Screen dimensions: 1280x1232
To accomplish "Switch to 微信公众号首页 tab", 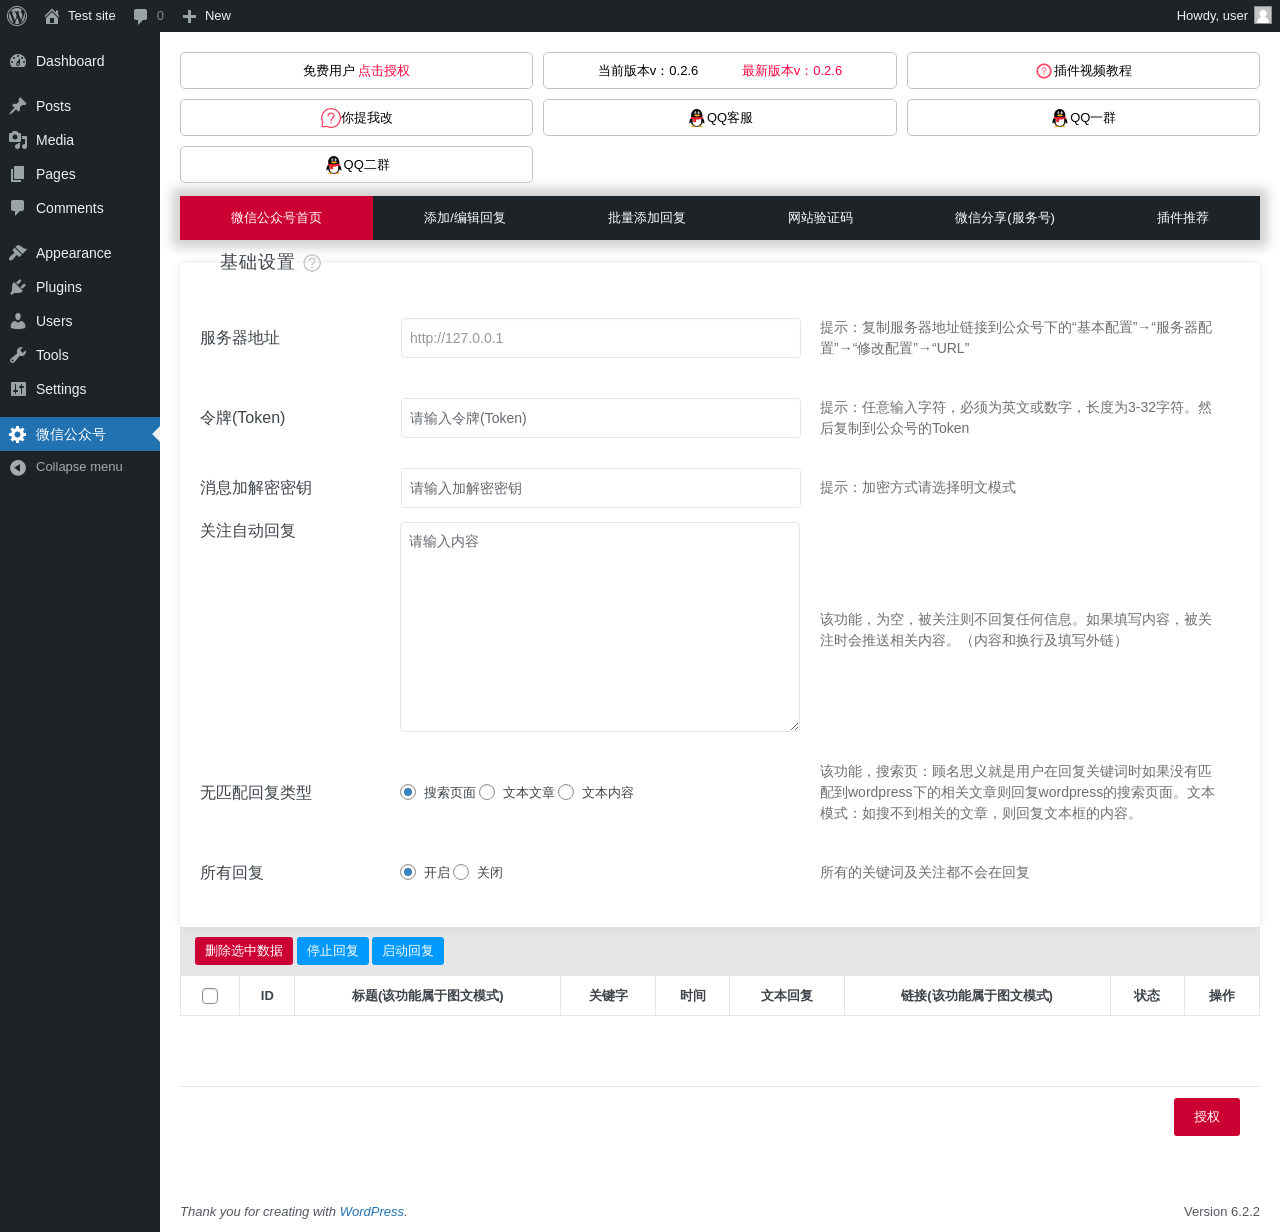I will pyautogui.click(x=276, y=218).
